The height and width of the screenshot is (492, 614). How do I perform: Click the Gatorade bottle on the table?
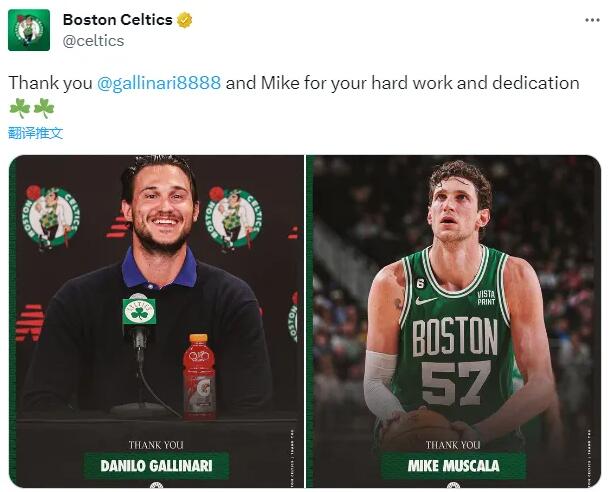(x=199, y=376)
